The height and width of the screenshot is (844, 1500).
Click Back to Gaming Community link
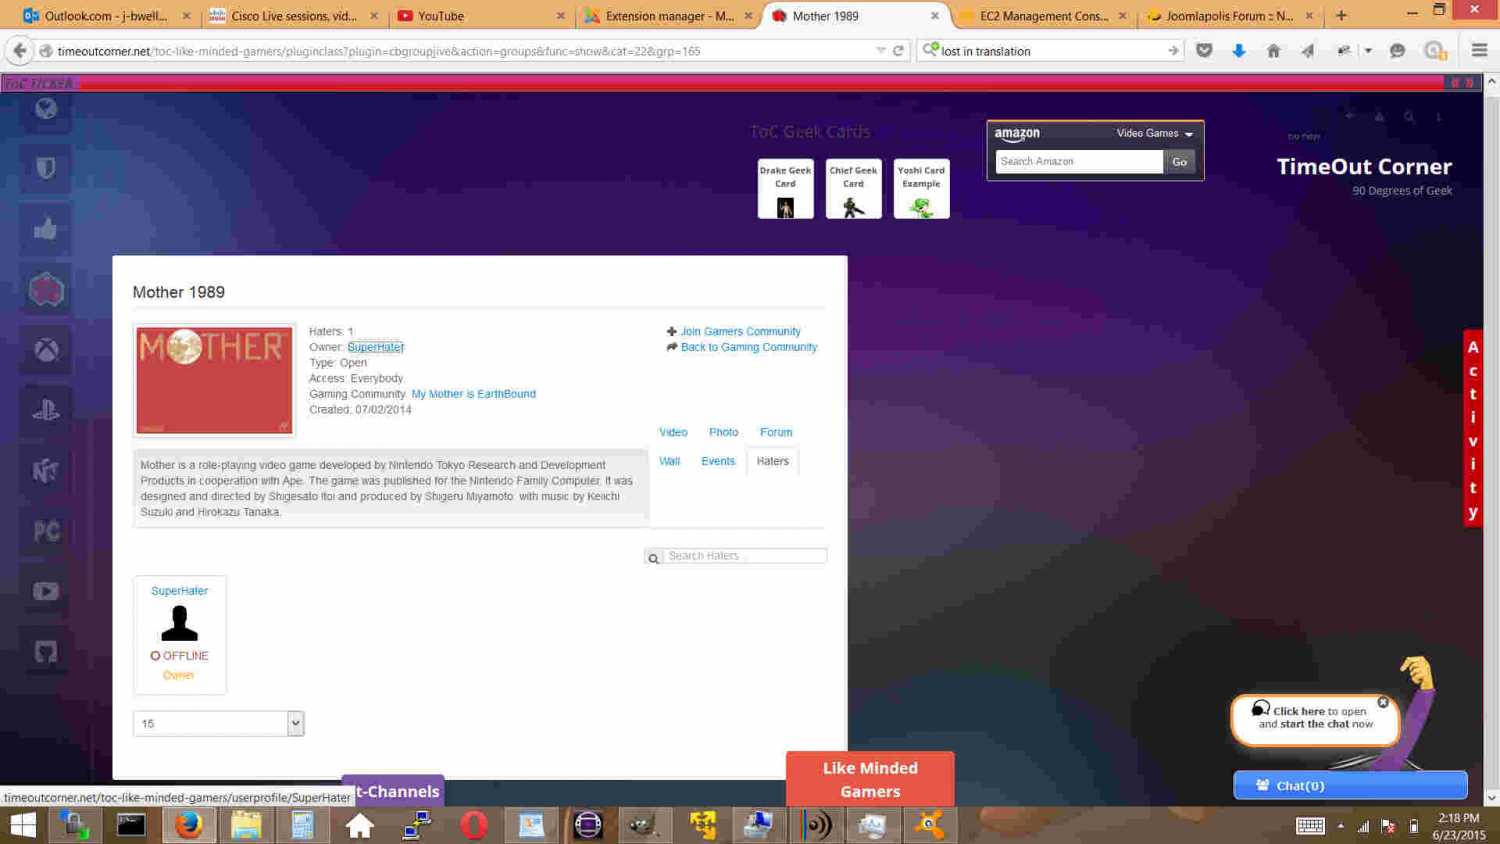point(749,347)
